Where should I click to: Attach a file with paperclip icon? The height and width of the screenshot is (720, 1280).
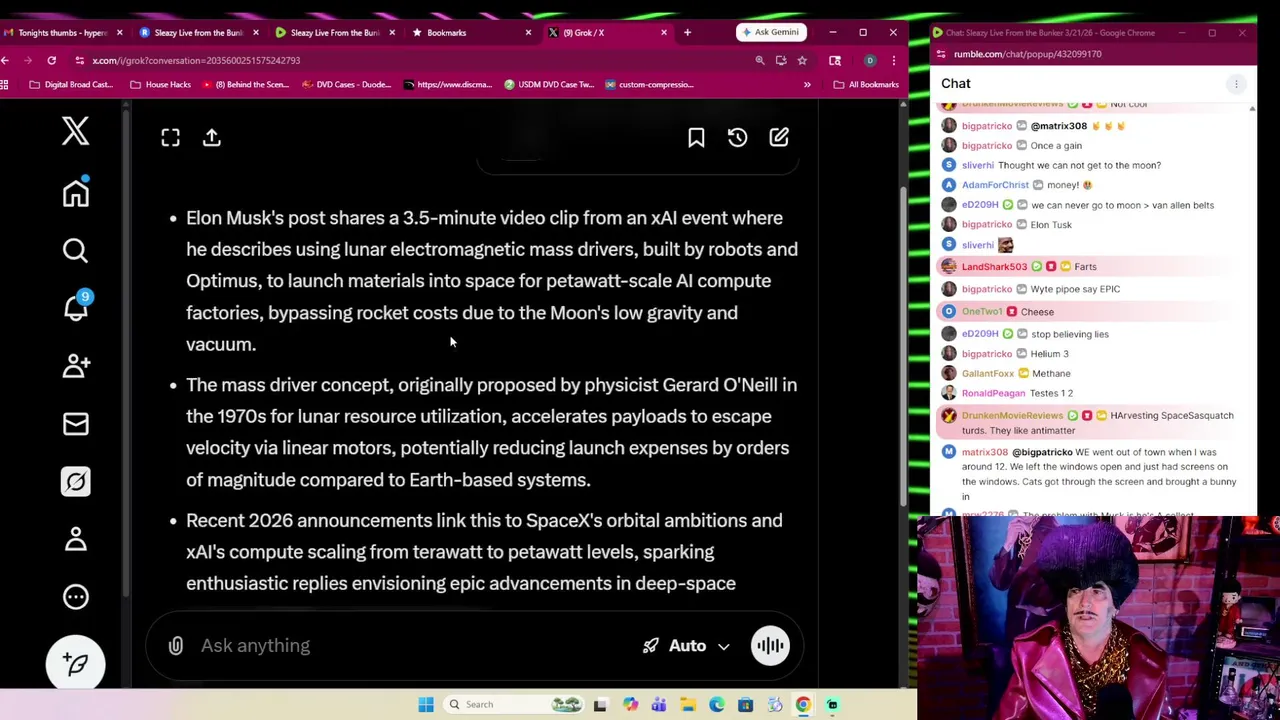[176, 646]
